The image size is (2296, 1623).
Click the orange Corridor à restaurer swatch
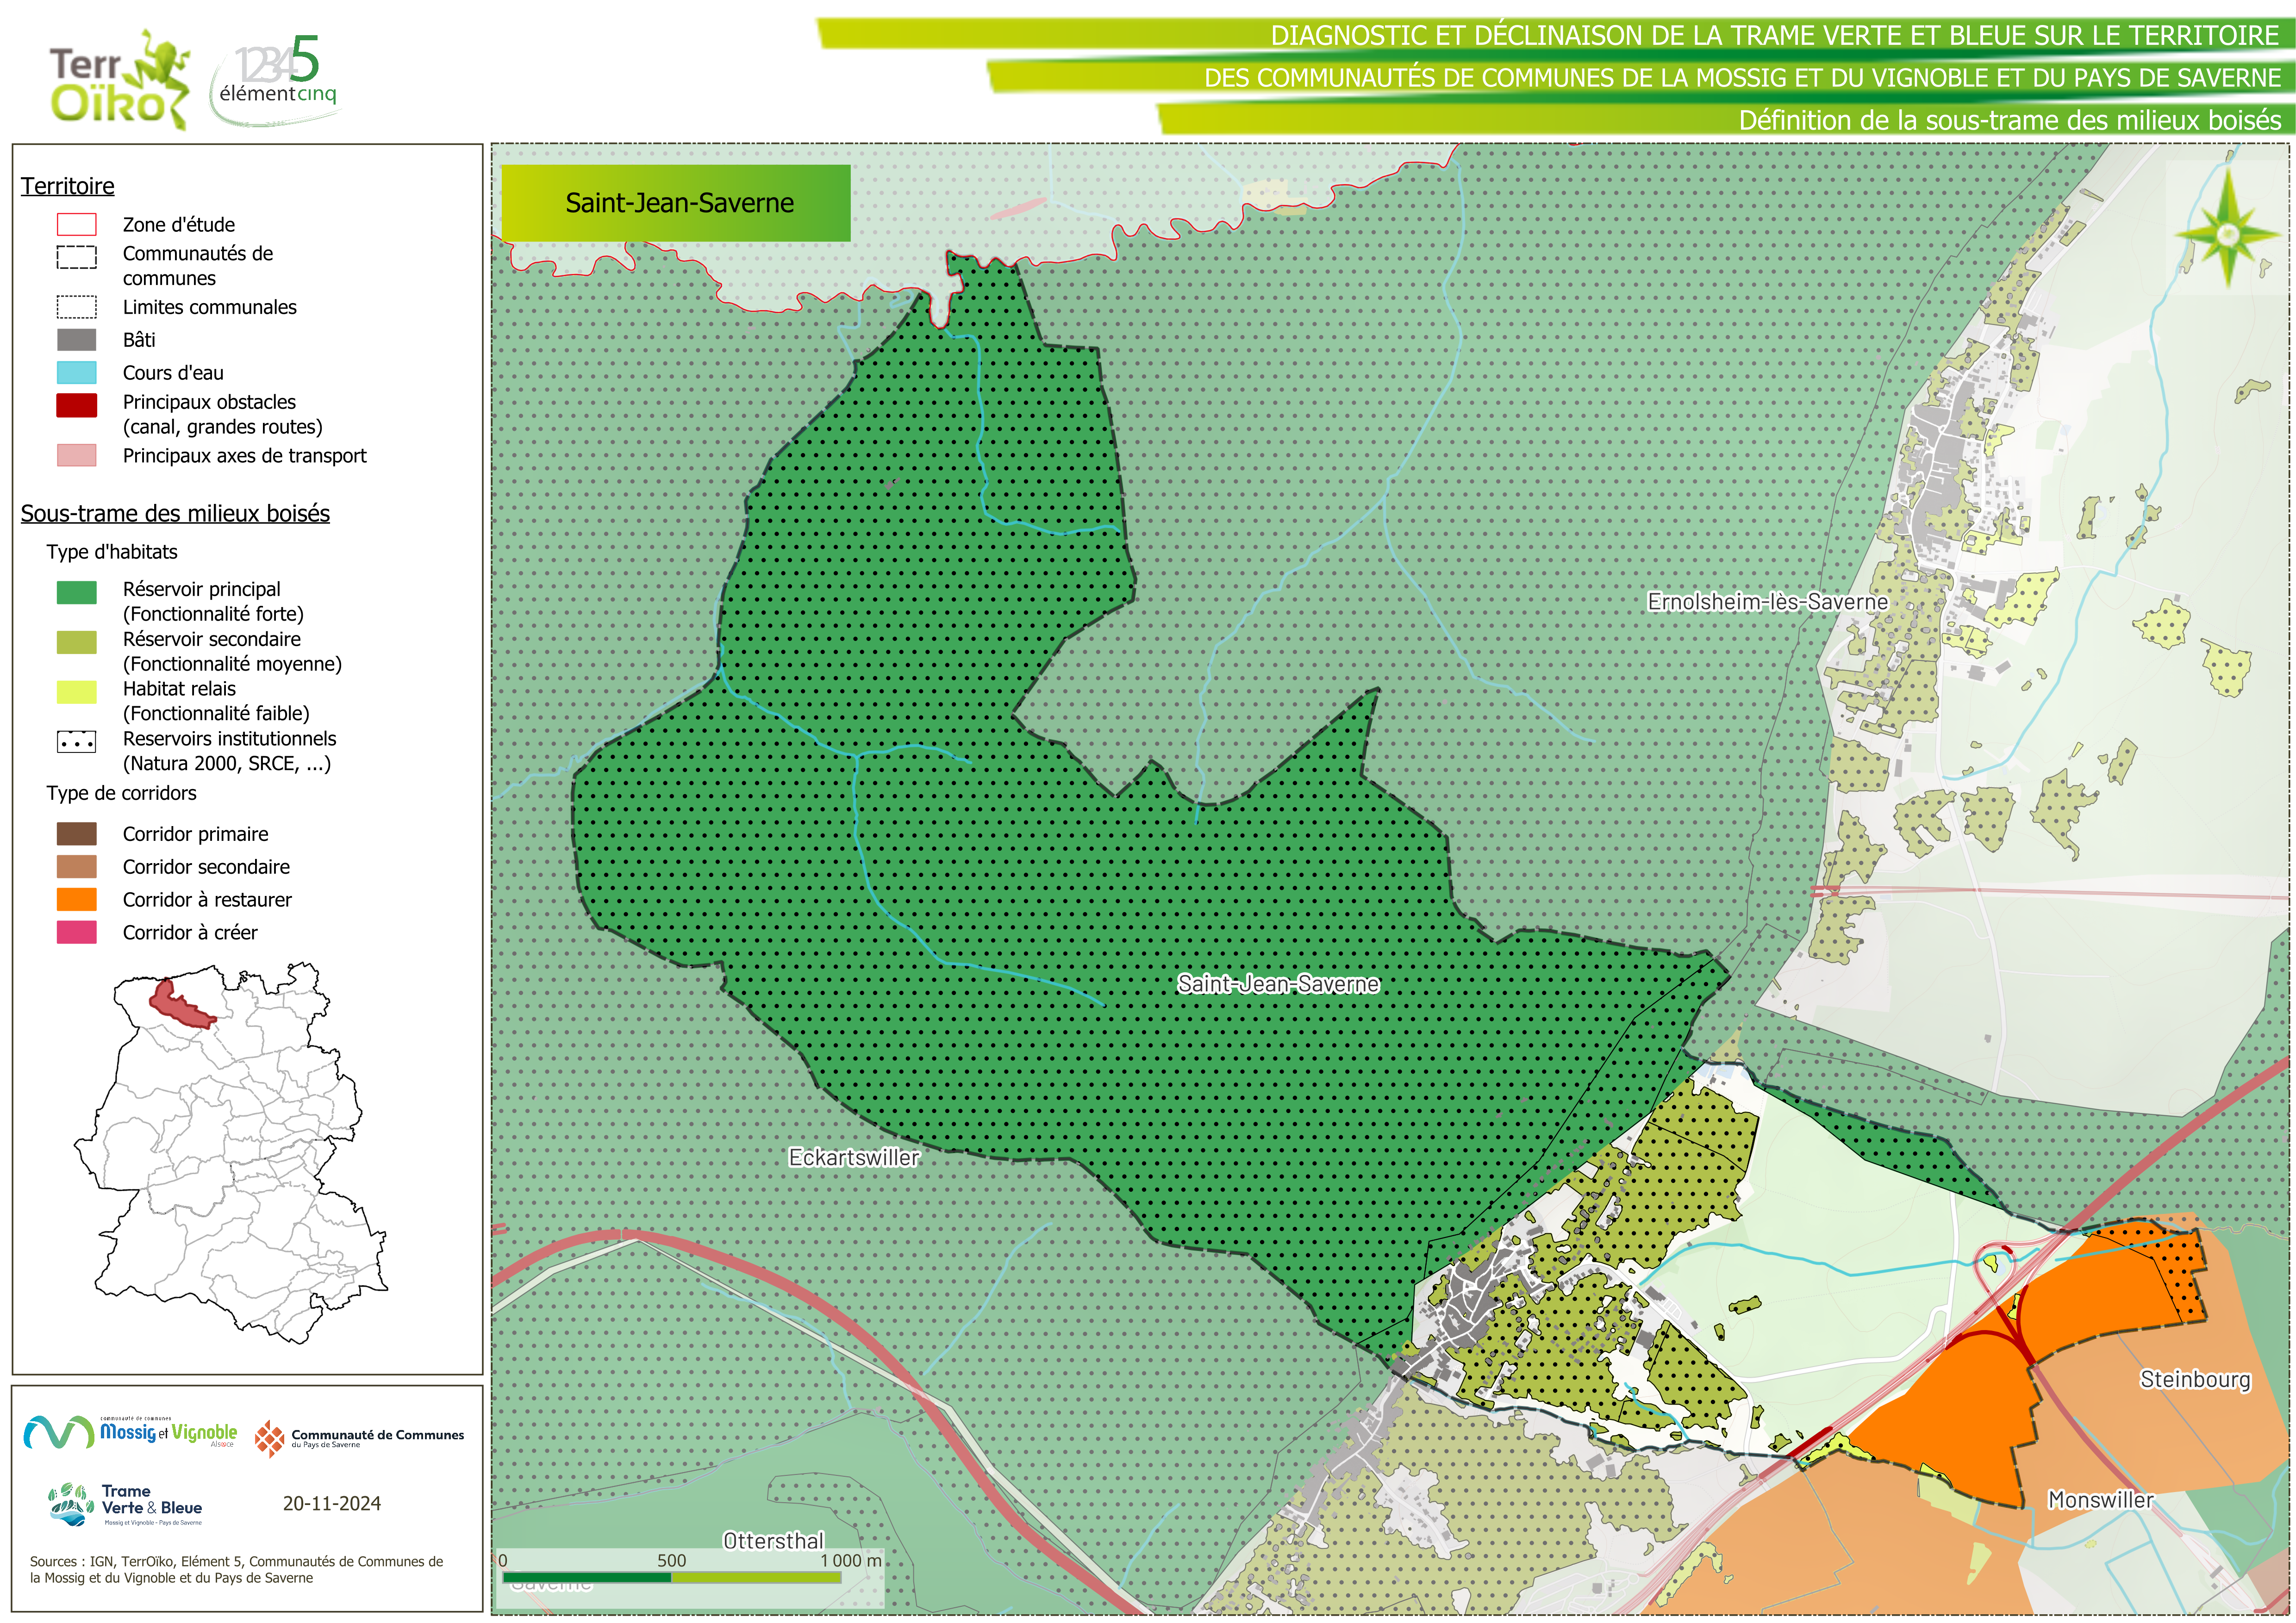tap(77, 899)
